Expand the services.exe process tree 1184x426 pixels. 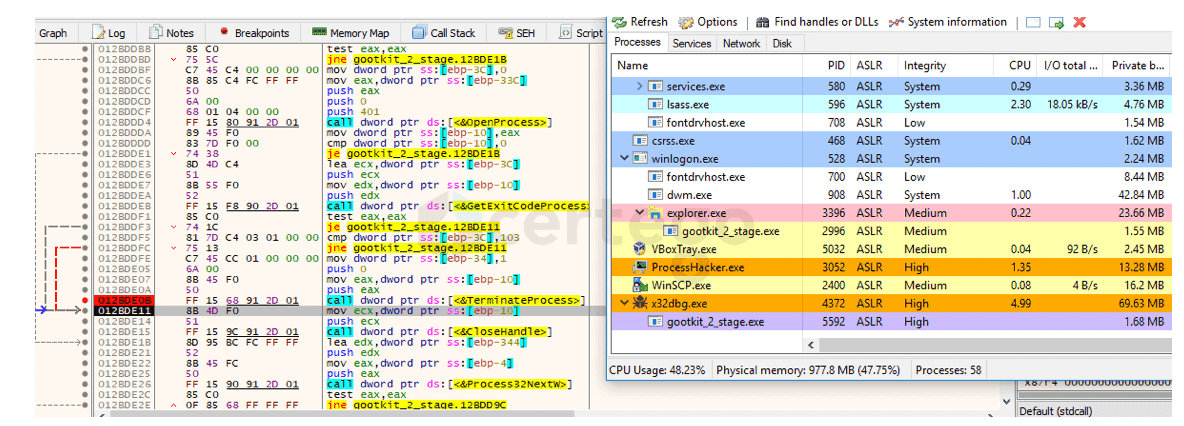coord(640,87)
